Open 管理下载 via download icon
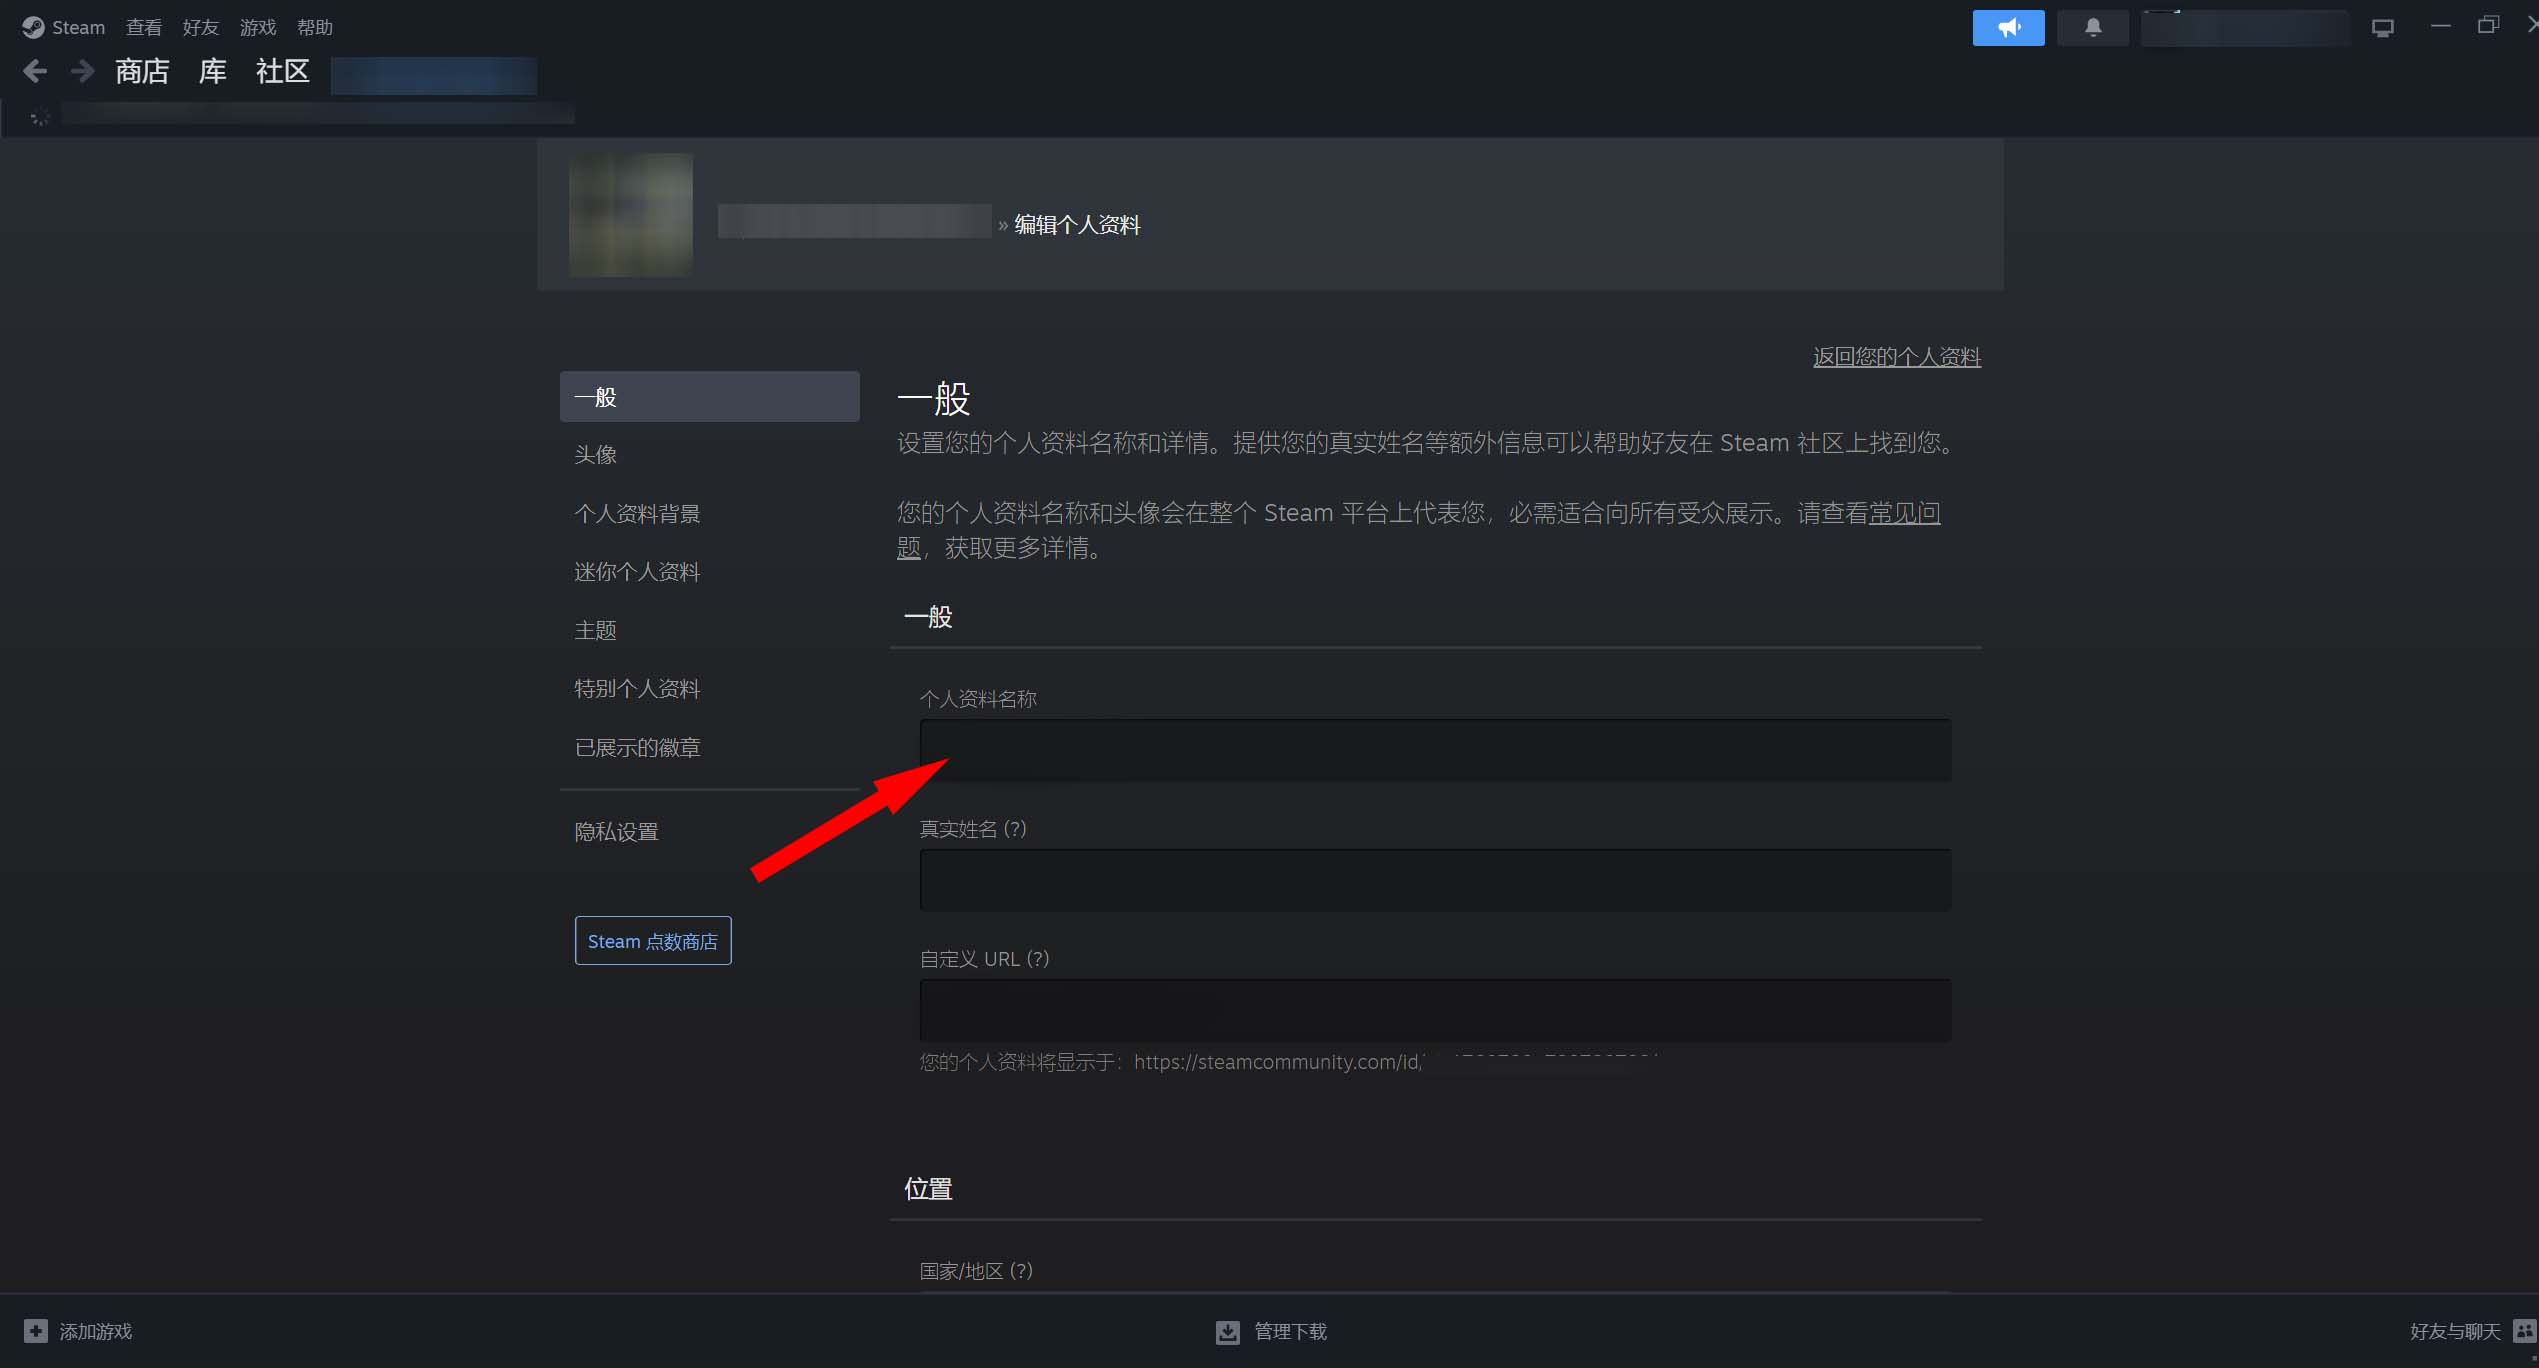 [1227, 1331]
